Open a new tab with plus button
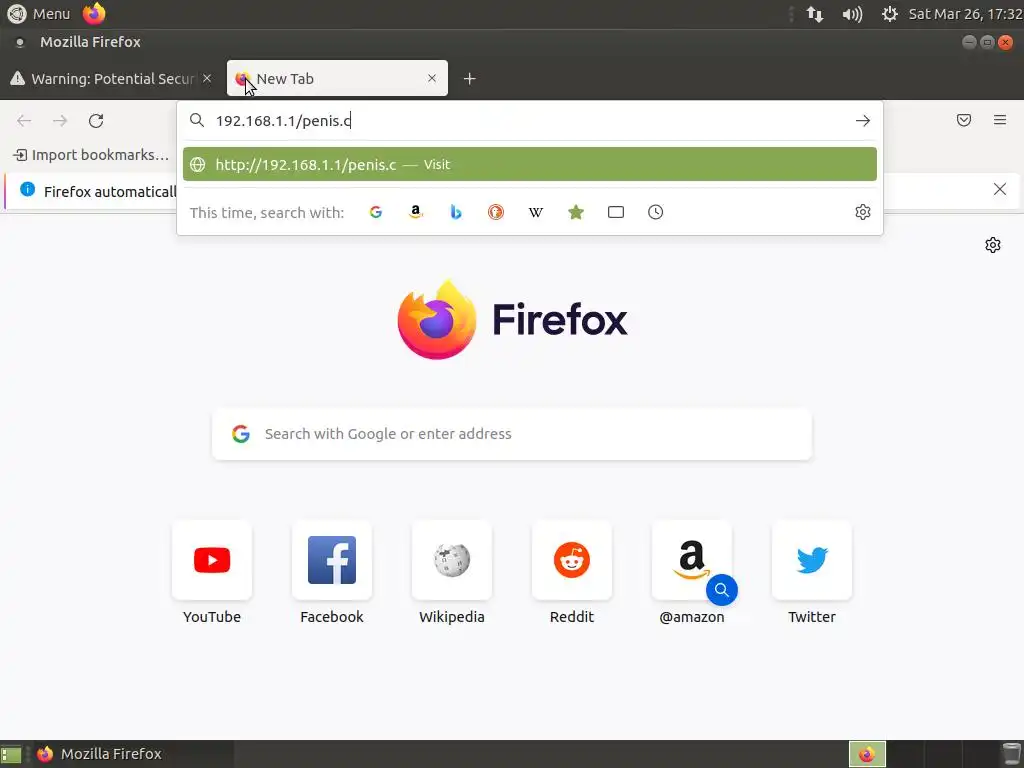The width and height of the screenshot is (1024, 768). 469,79
